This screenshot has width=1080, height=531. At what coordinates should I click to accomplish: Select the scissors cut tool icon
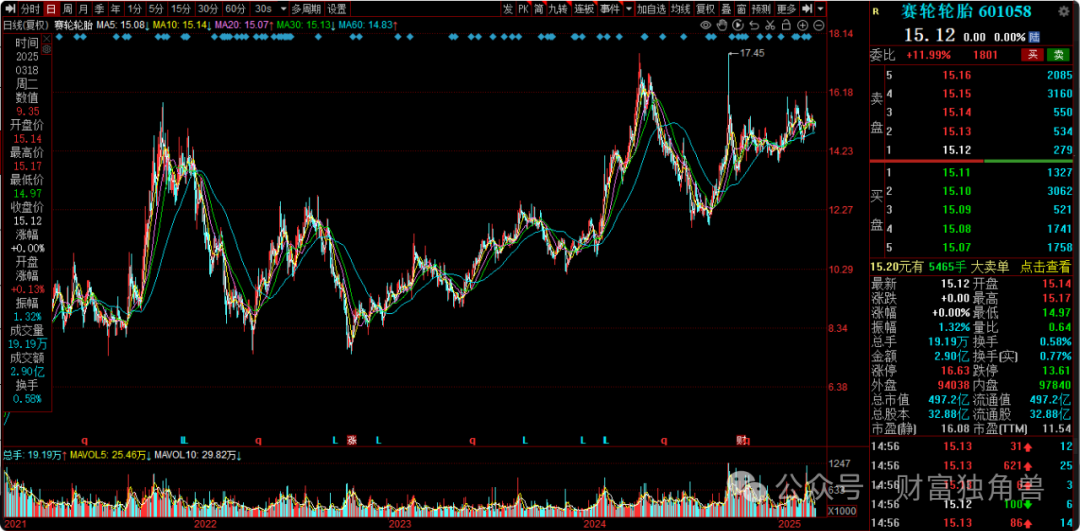tap(770, 25)
